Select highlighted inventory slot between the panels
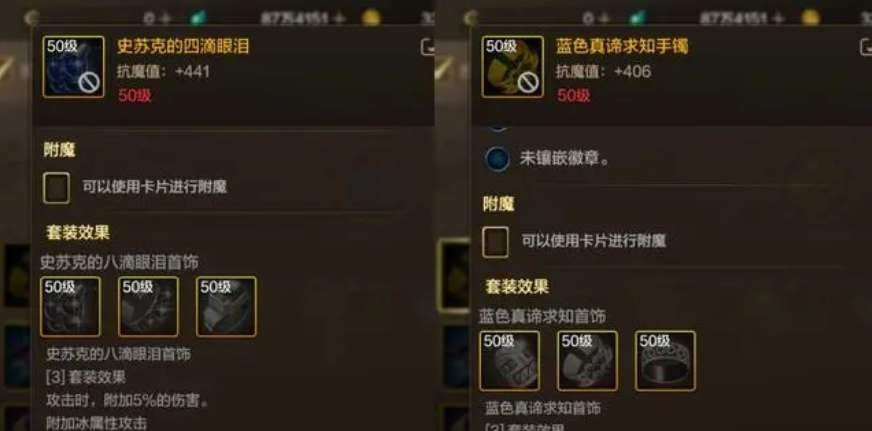The image size is (872, 431). click(453, 276)
